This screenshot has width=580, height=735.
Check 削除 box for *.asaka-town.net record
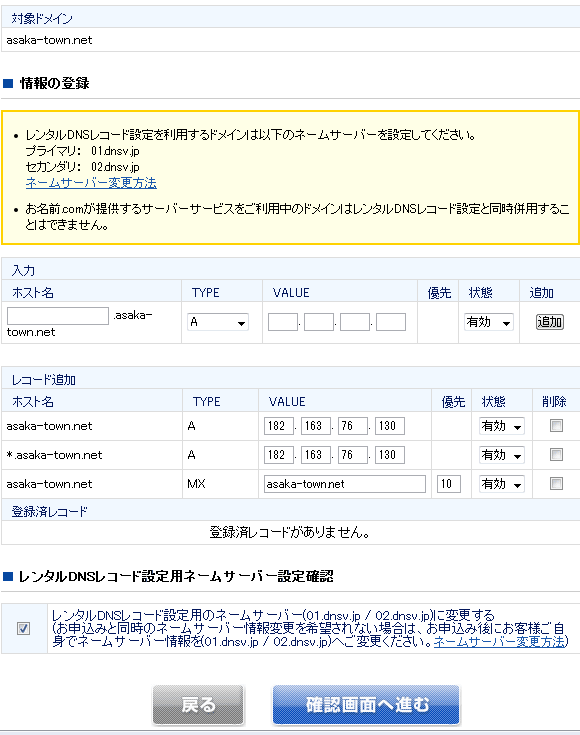[556, 455]
